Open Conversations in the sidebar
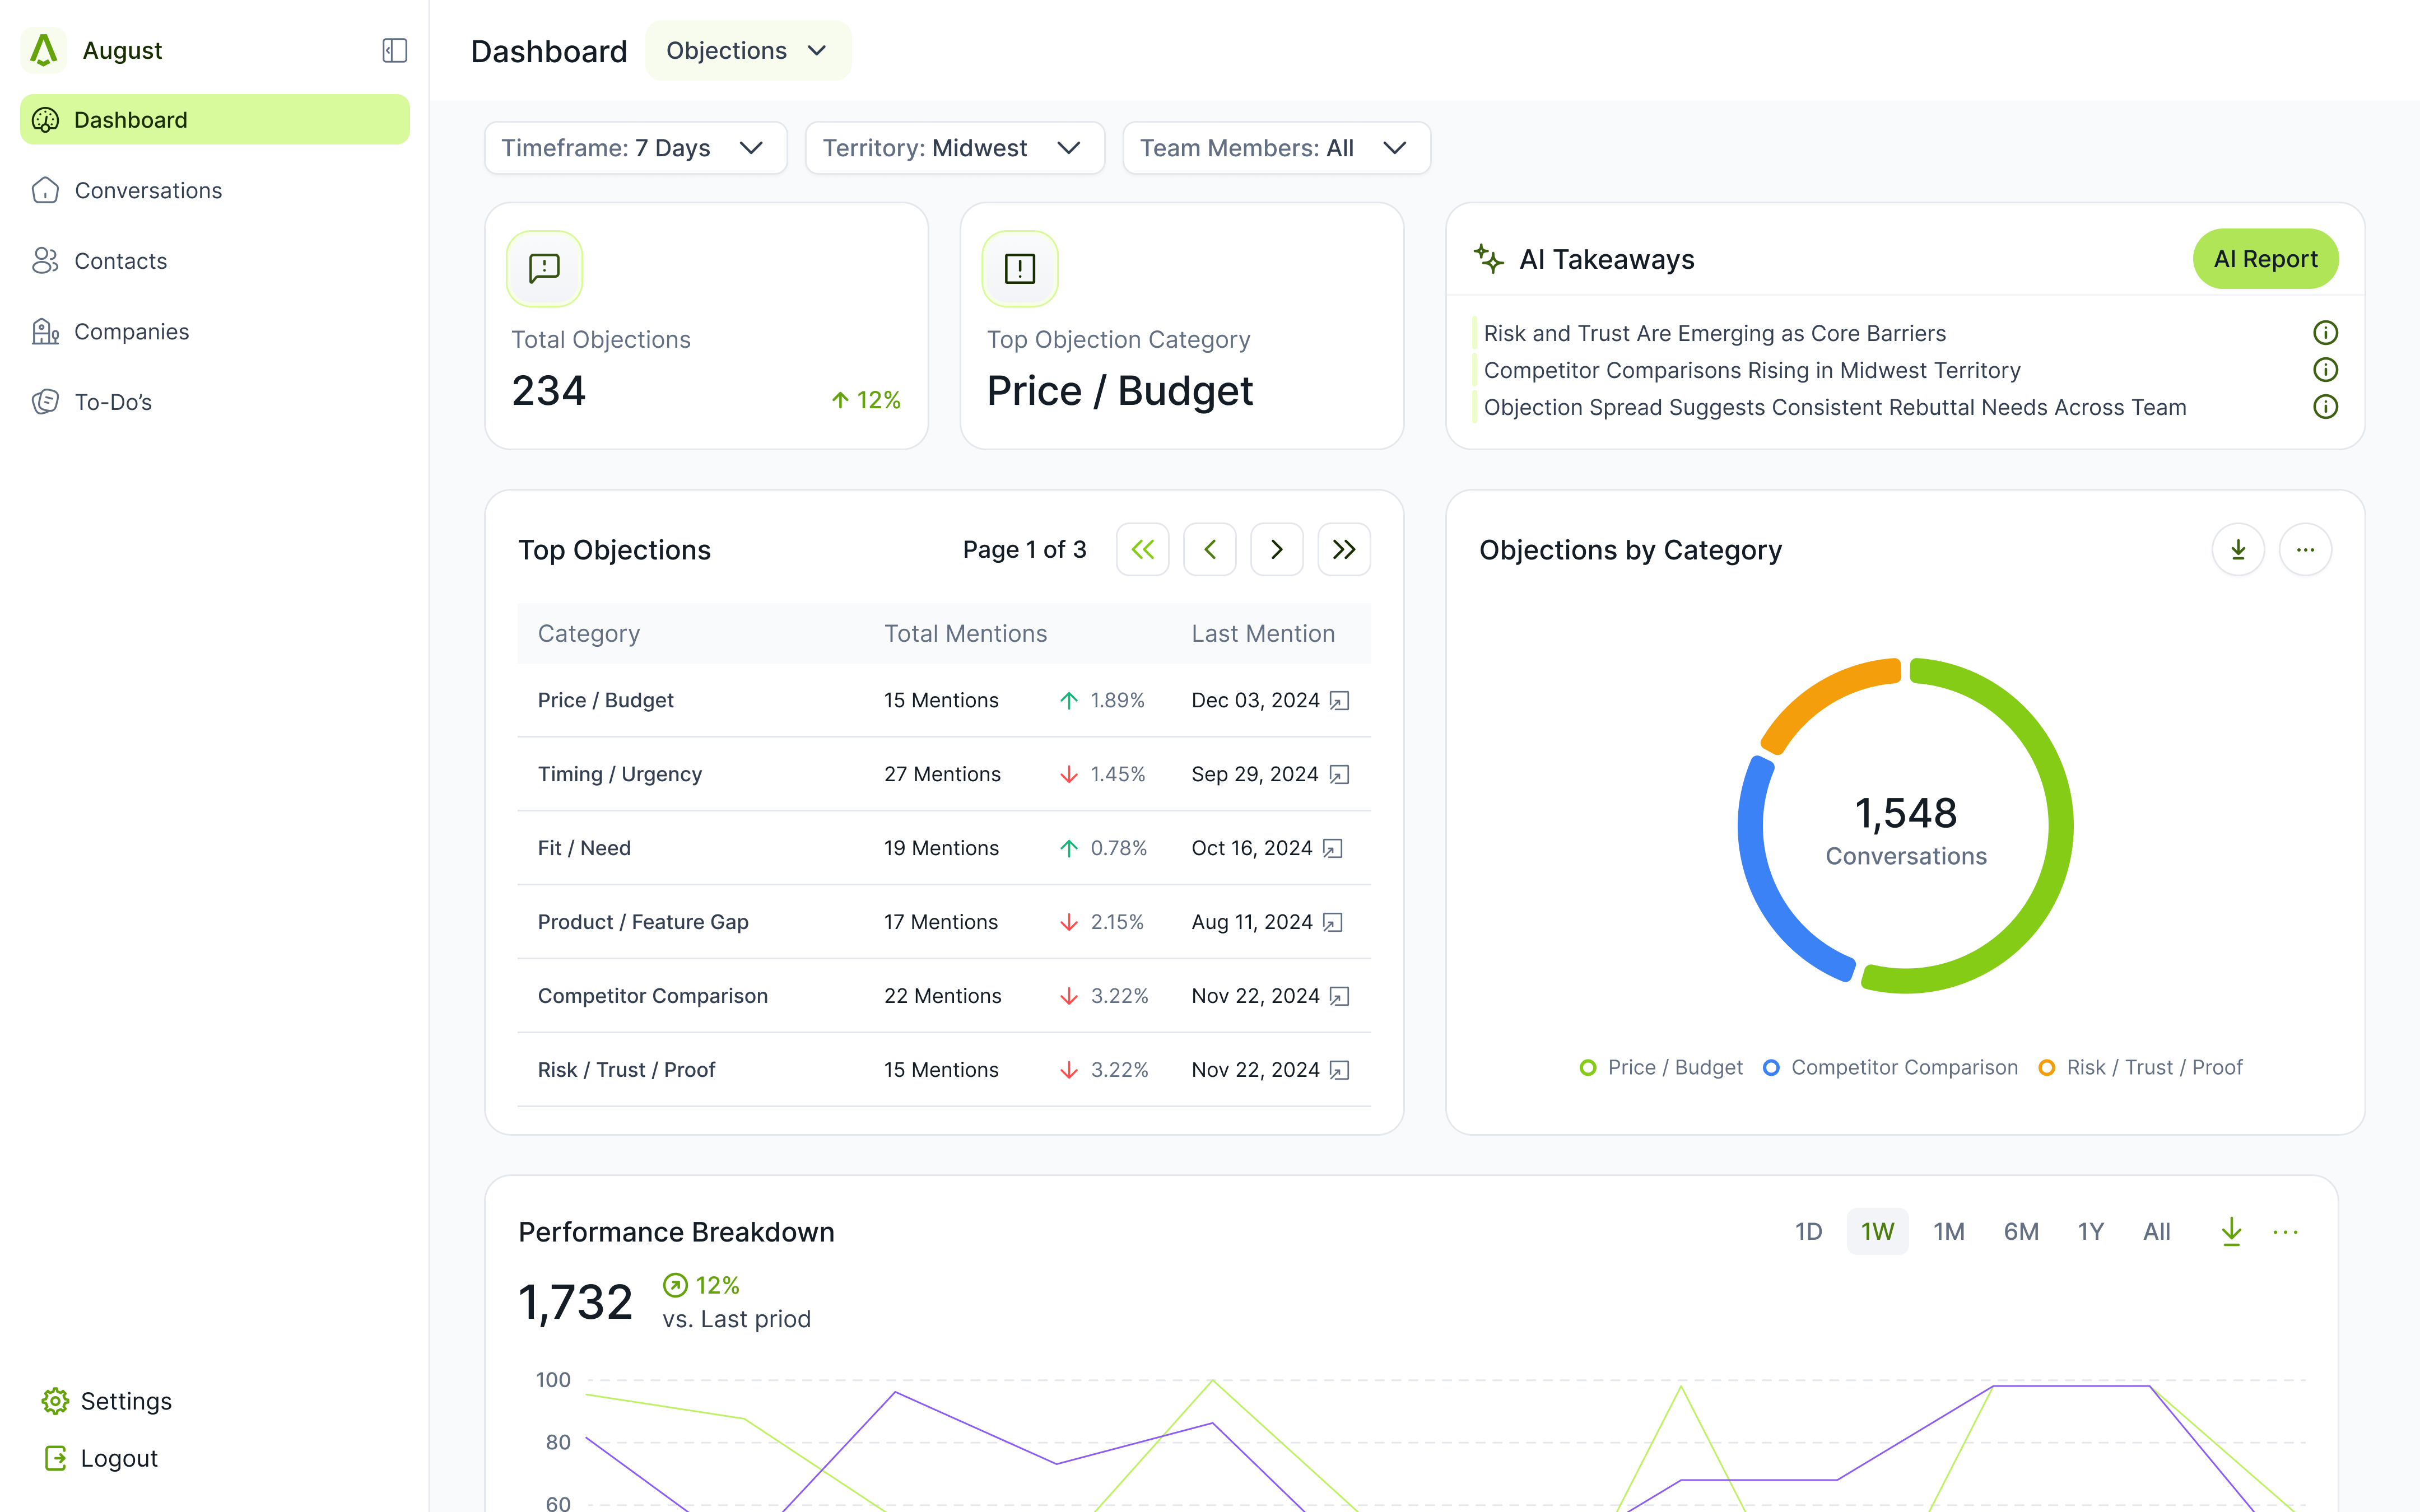Image resolution: width=2420 pixels, height=1512 pixels. [x=148, y=190]
